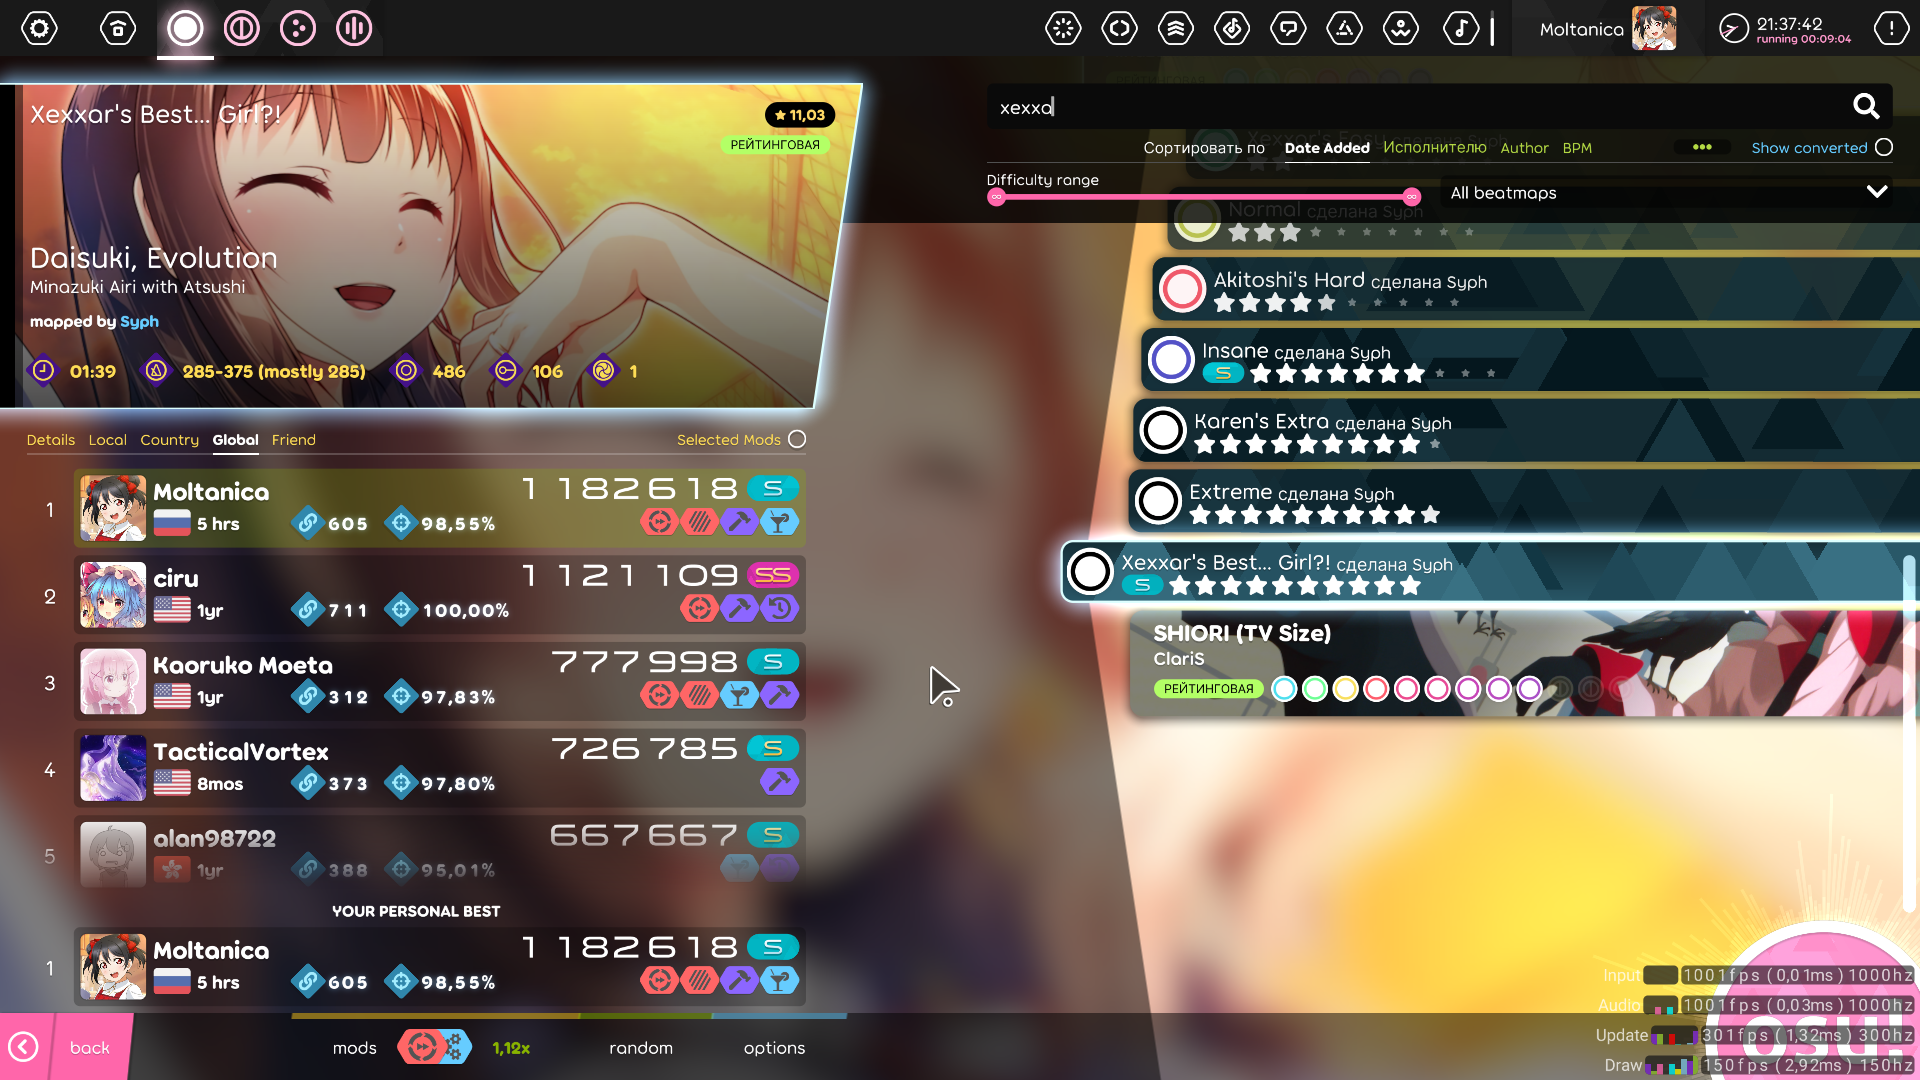Enable the Show converted toggle
1920x1080 pixels.
[x=1885, y=147]
